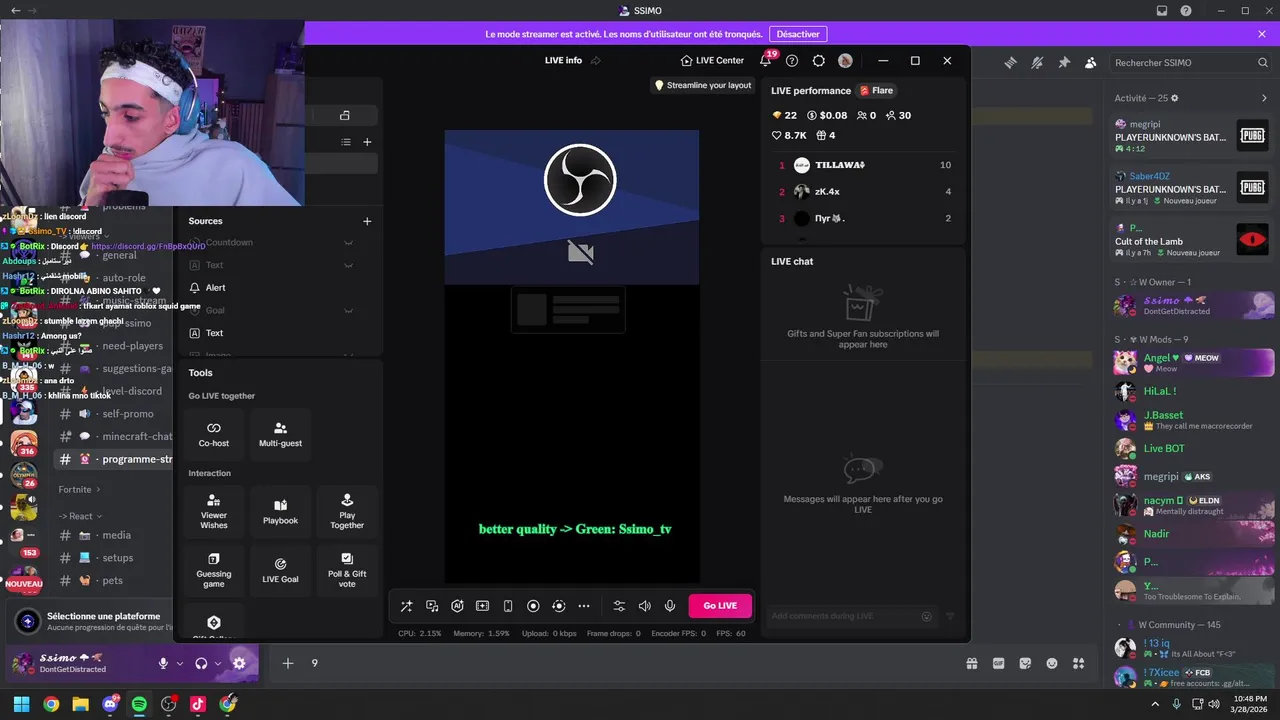Expand the Activité panel arrow
The image size is (1280, 720).
point(1264,98)
